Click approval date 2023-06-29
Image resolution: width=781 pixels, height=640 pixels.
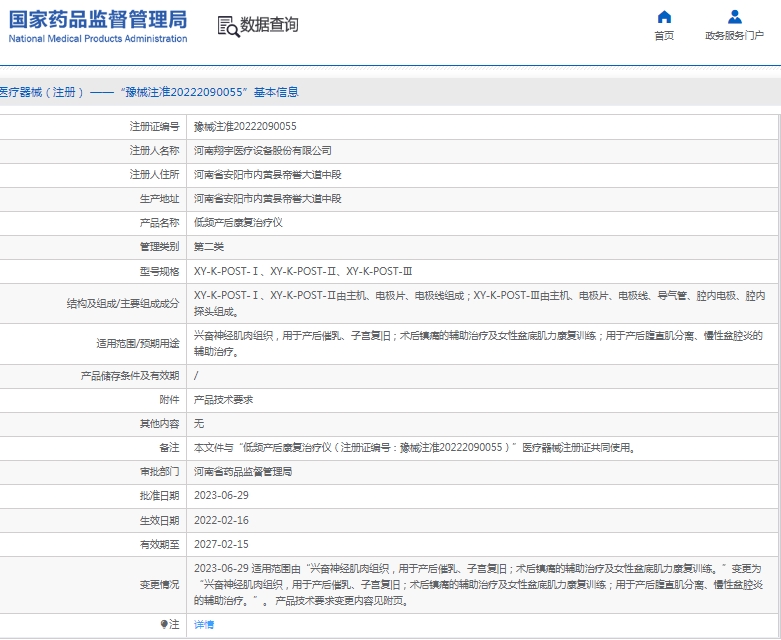[221, 496]
